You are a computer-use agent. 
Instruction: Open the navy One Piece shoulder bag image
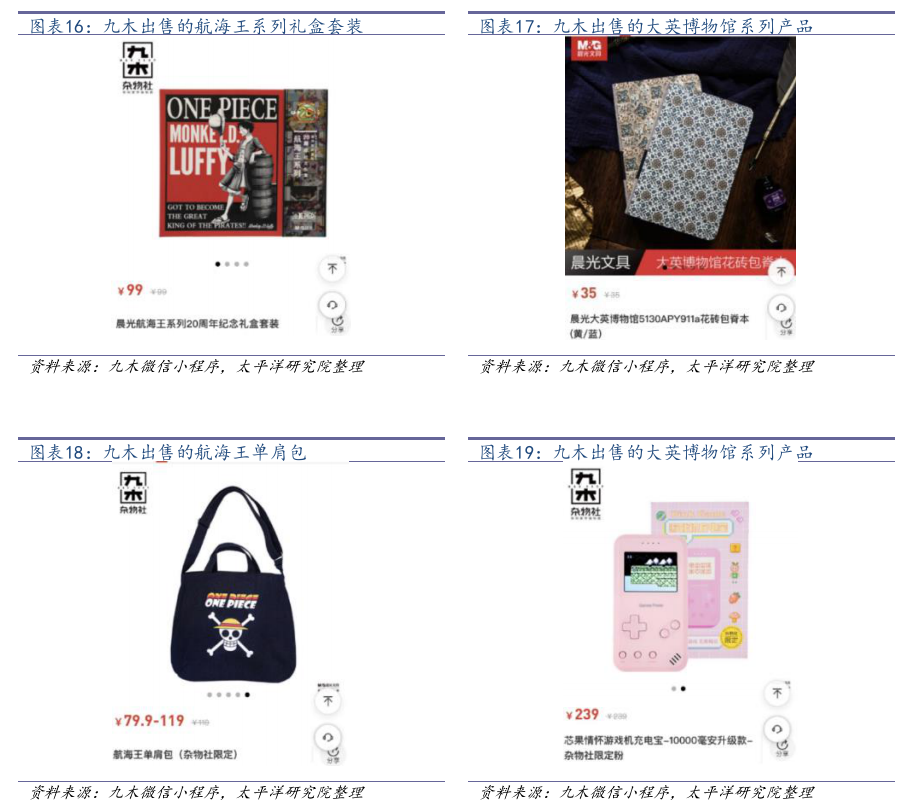coord(233,585)
